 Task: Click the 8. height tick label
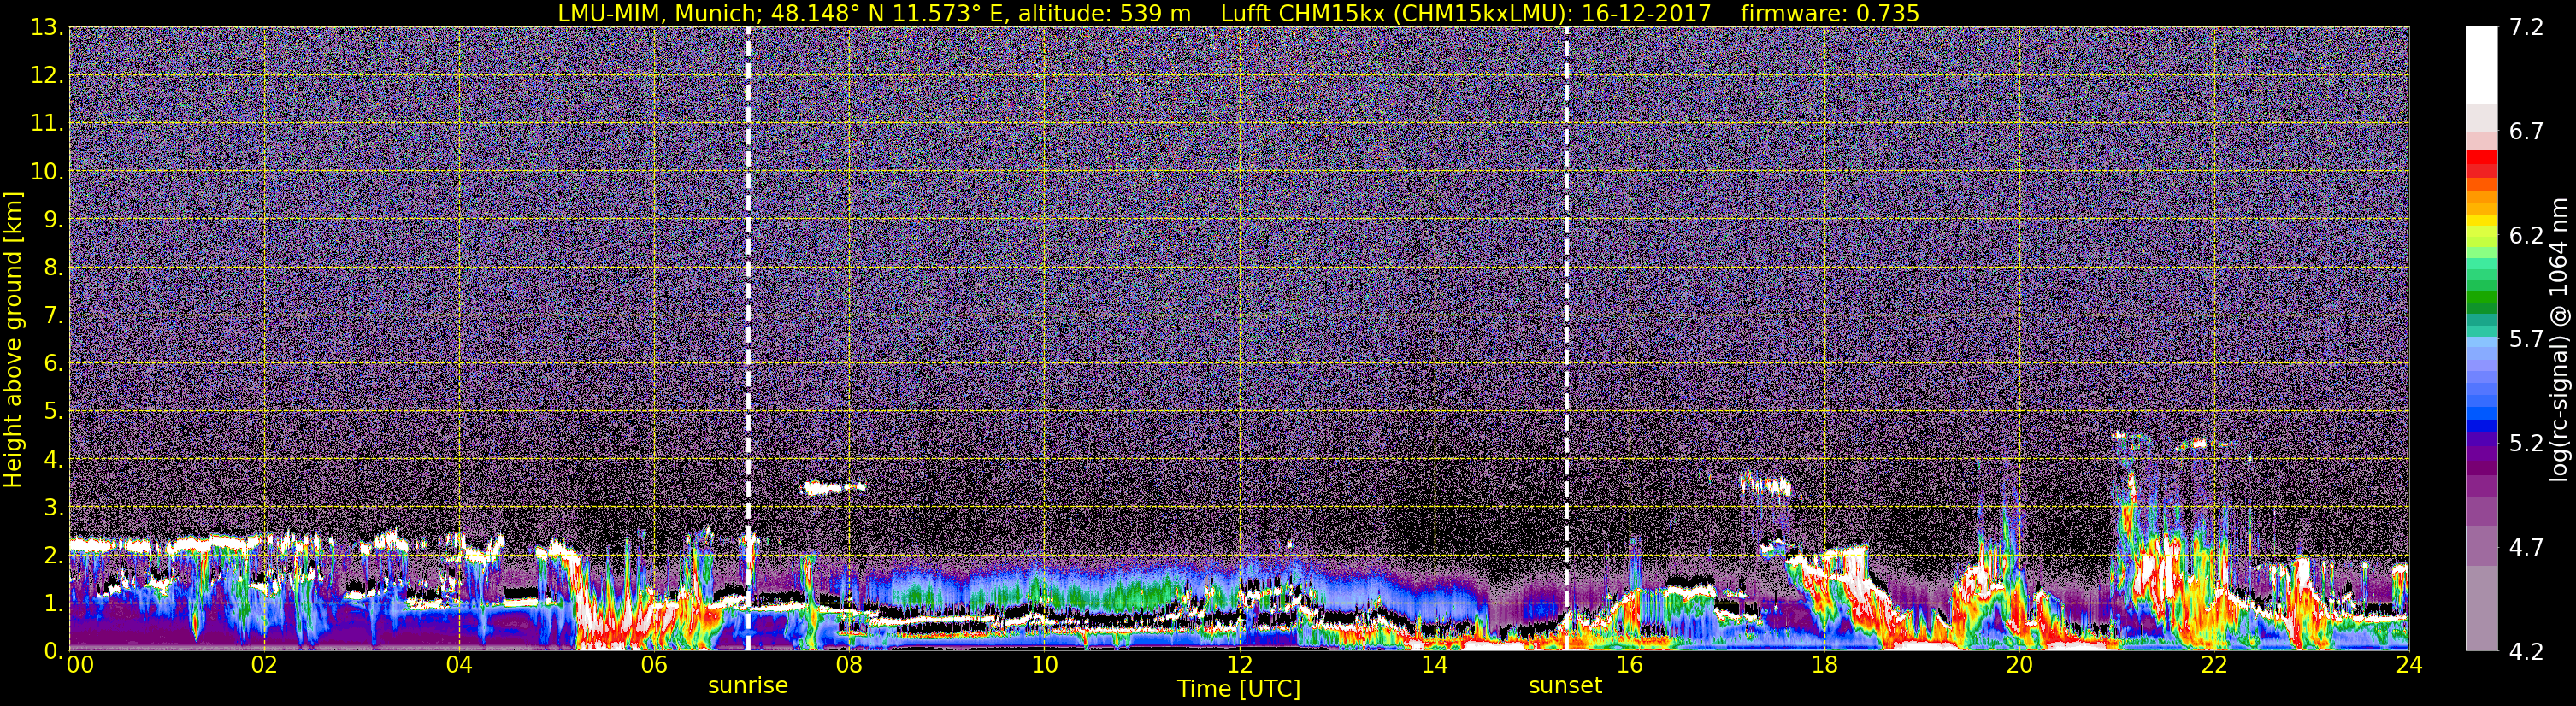[53, 267]
